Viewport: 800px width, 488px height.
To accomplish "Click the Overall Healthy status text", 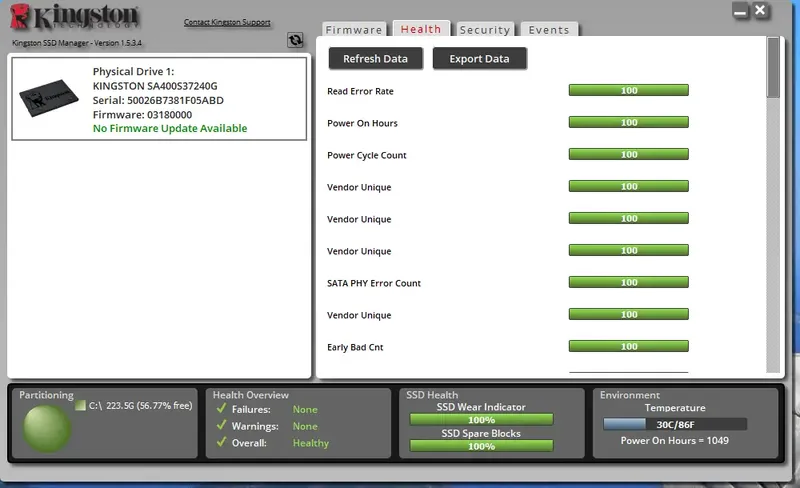I will pos(311,443).
